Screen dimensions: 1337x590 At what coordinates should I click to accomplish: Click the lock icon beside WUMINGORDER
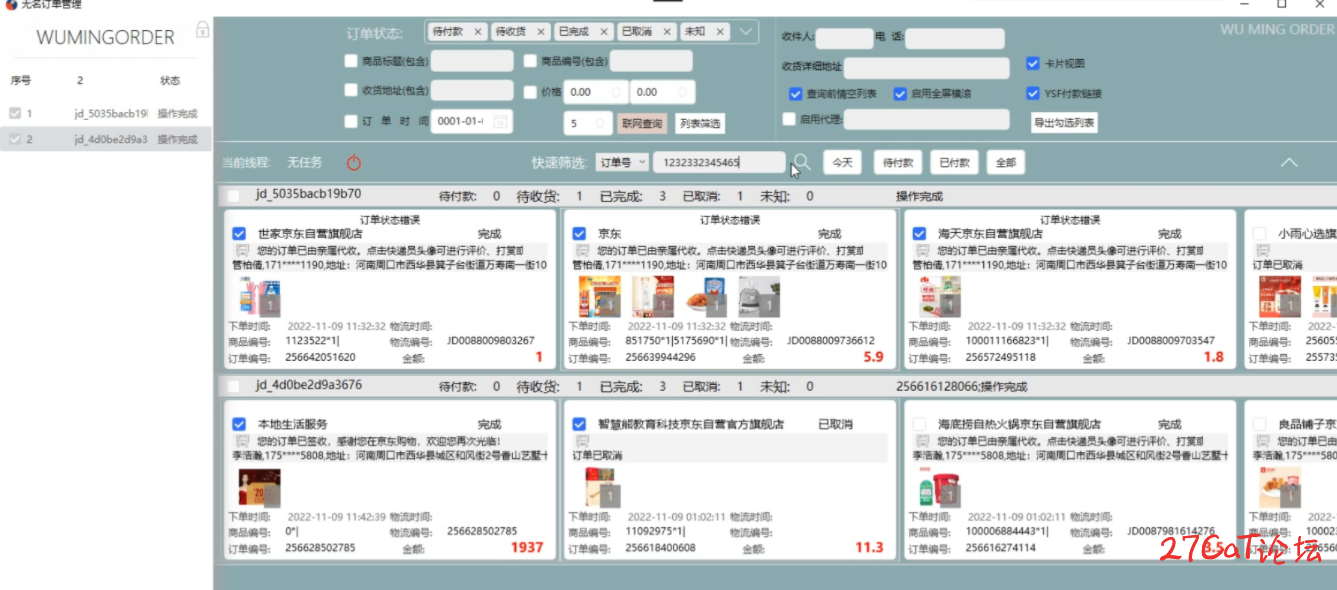(x=202, y=30)
